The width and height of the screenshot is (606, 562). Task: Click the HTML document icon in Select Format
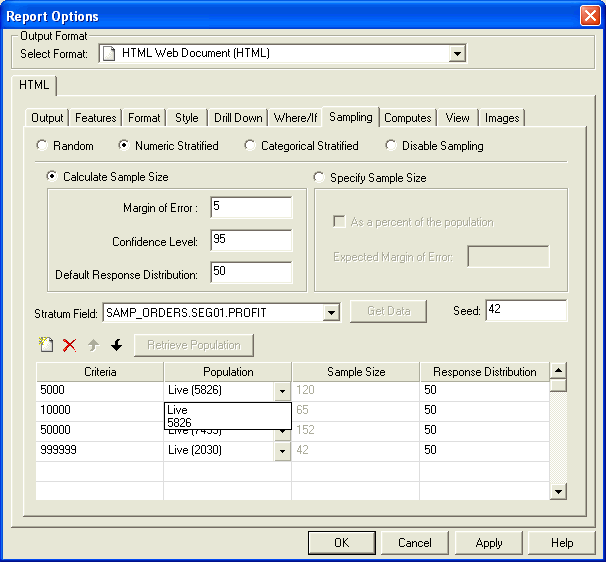pos(109,53)
